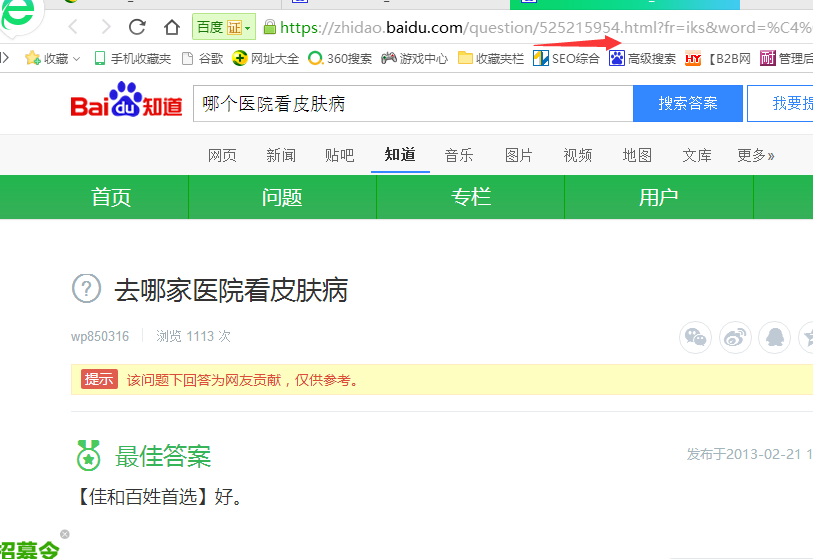Open asker profile wp850316
The height and width of the screenshot is (559, 813).
(100, 336)
